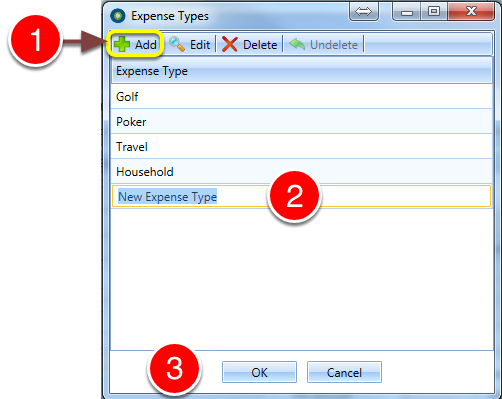Screen dimensions: 502x399
Task: Click the green arrow Undelete icon
Action: click(297, 44)
